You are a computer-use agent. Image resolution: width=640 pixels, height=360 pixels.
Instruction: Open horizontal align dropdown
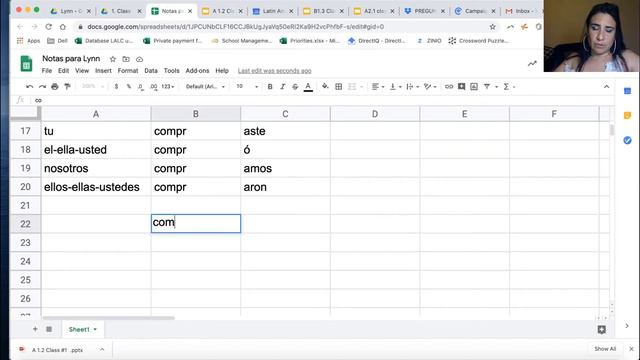click(378, 87)
